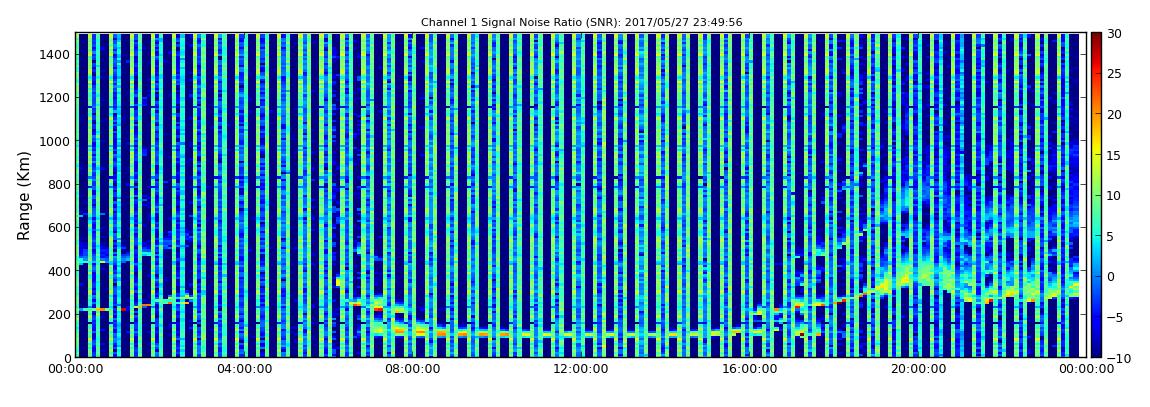Click the 04:00:00 time axis label
Screen dimensions: 1150x407
[243, 370]
